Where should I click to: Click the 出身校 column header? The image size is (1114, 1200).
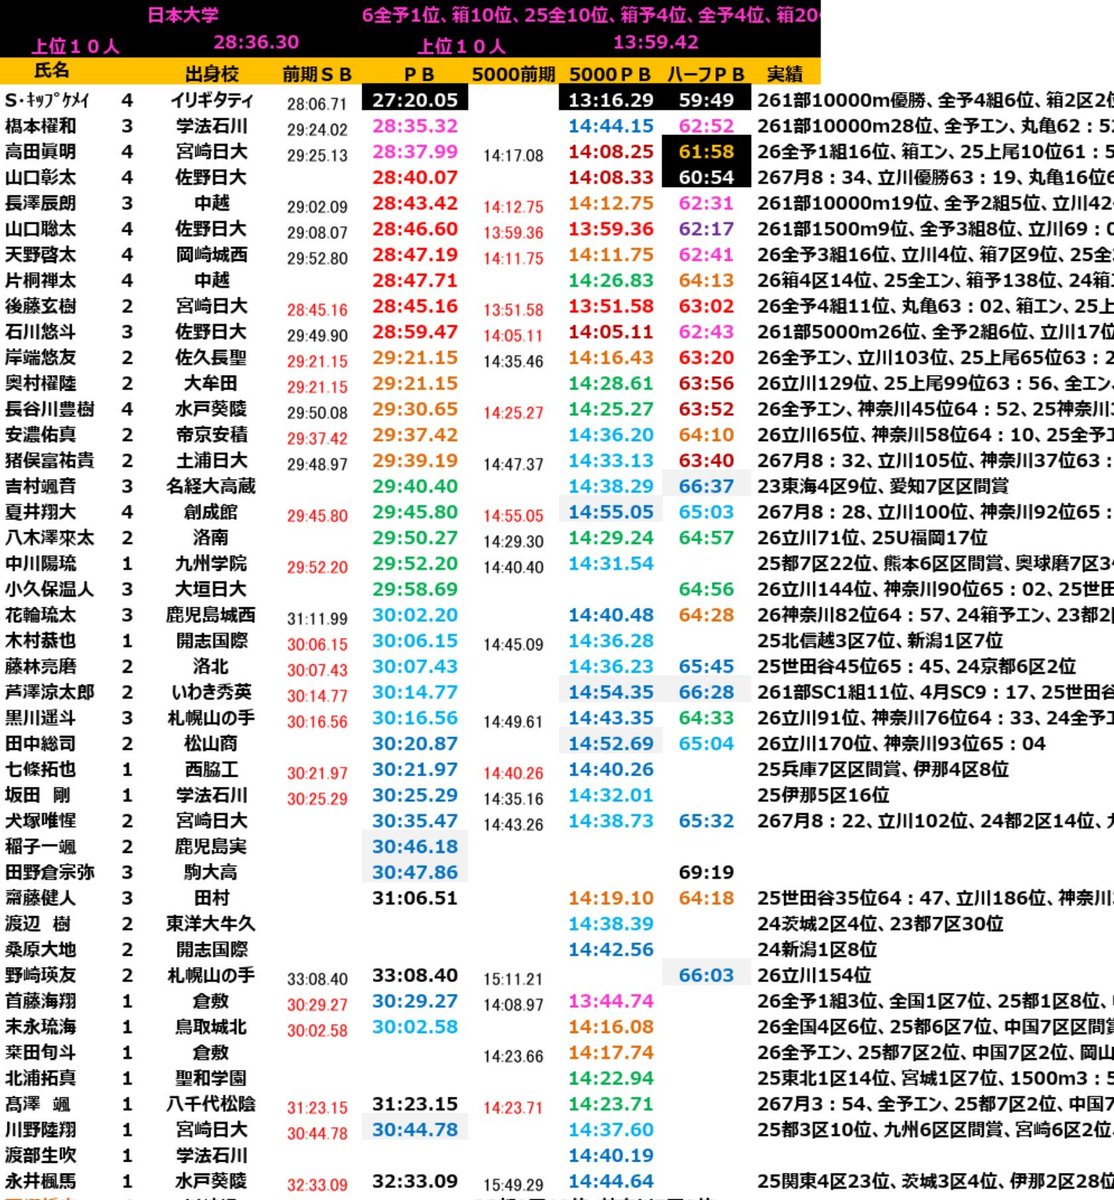coord(212,74)
